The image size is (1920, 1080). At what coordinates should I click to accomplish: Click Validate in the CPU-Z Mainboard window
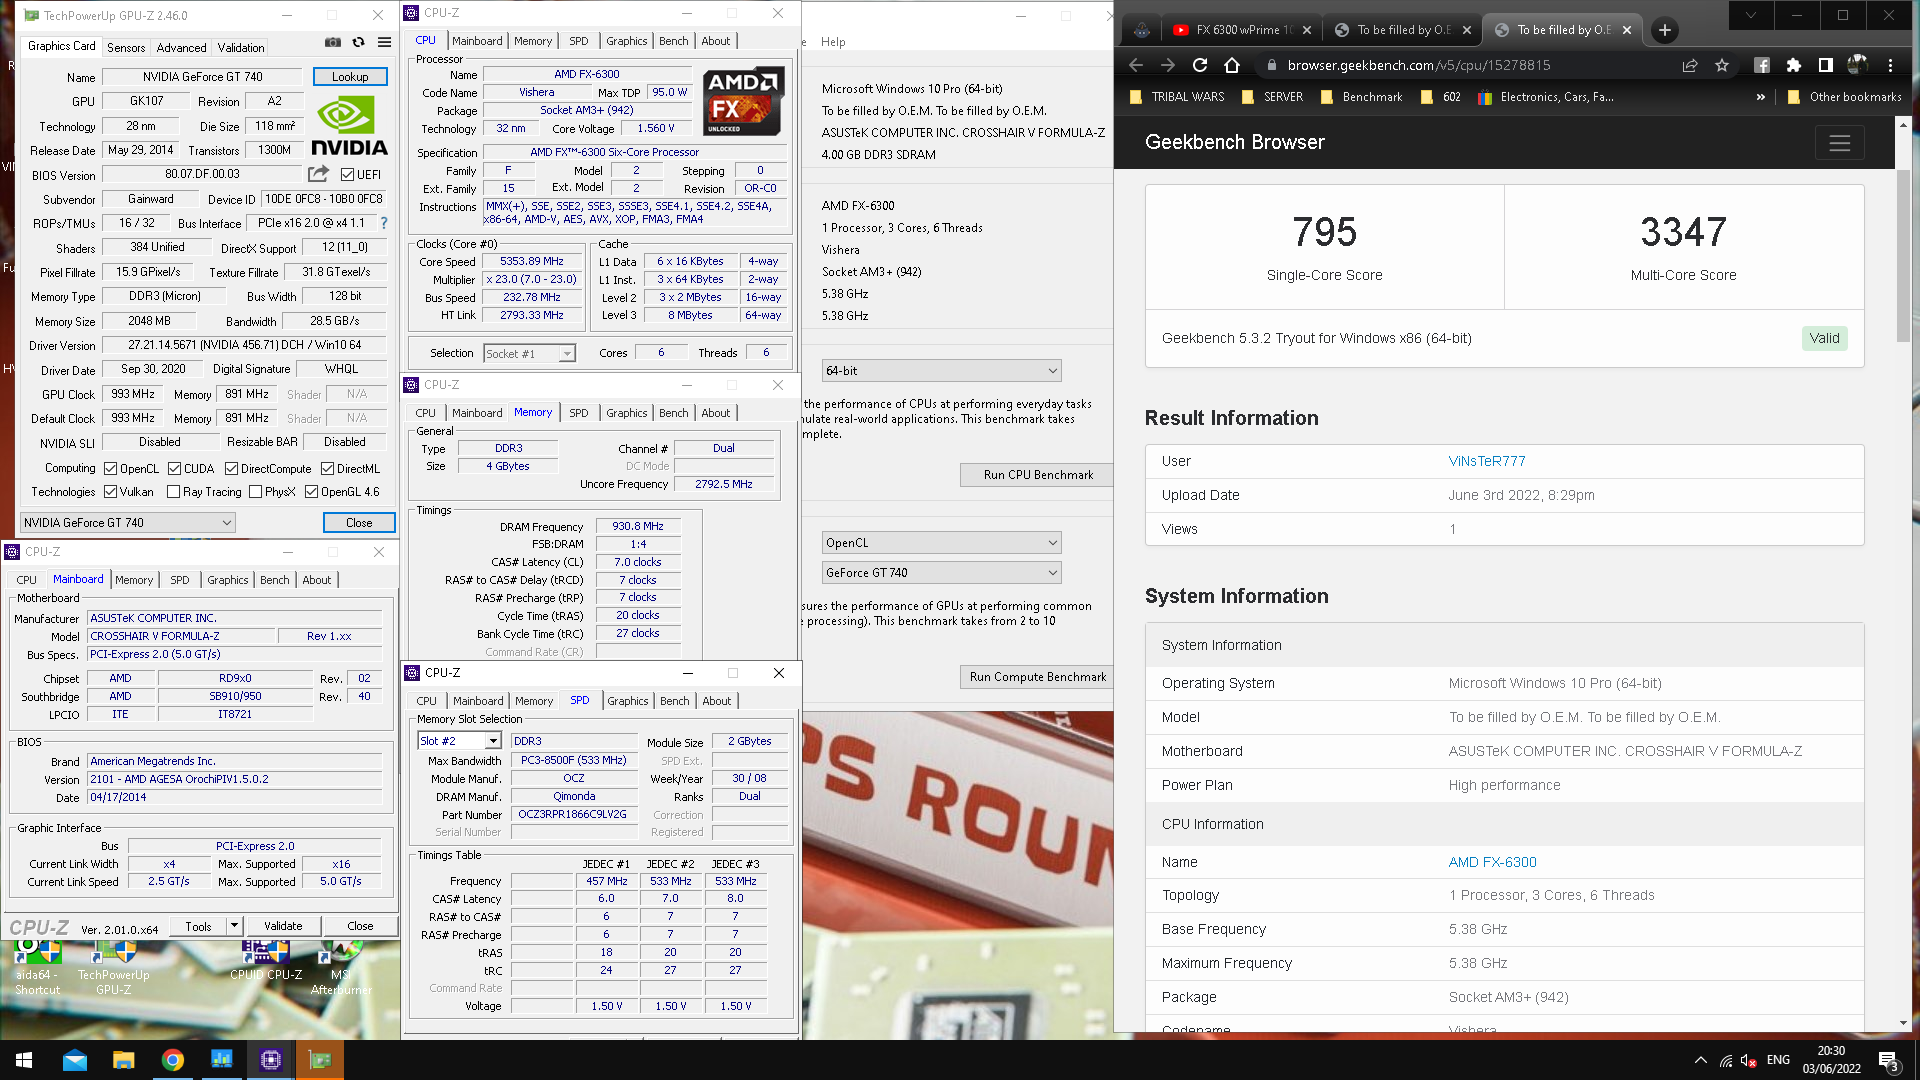tap(283, 926)
